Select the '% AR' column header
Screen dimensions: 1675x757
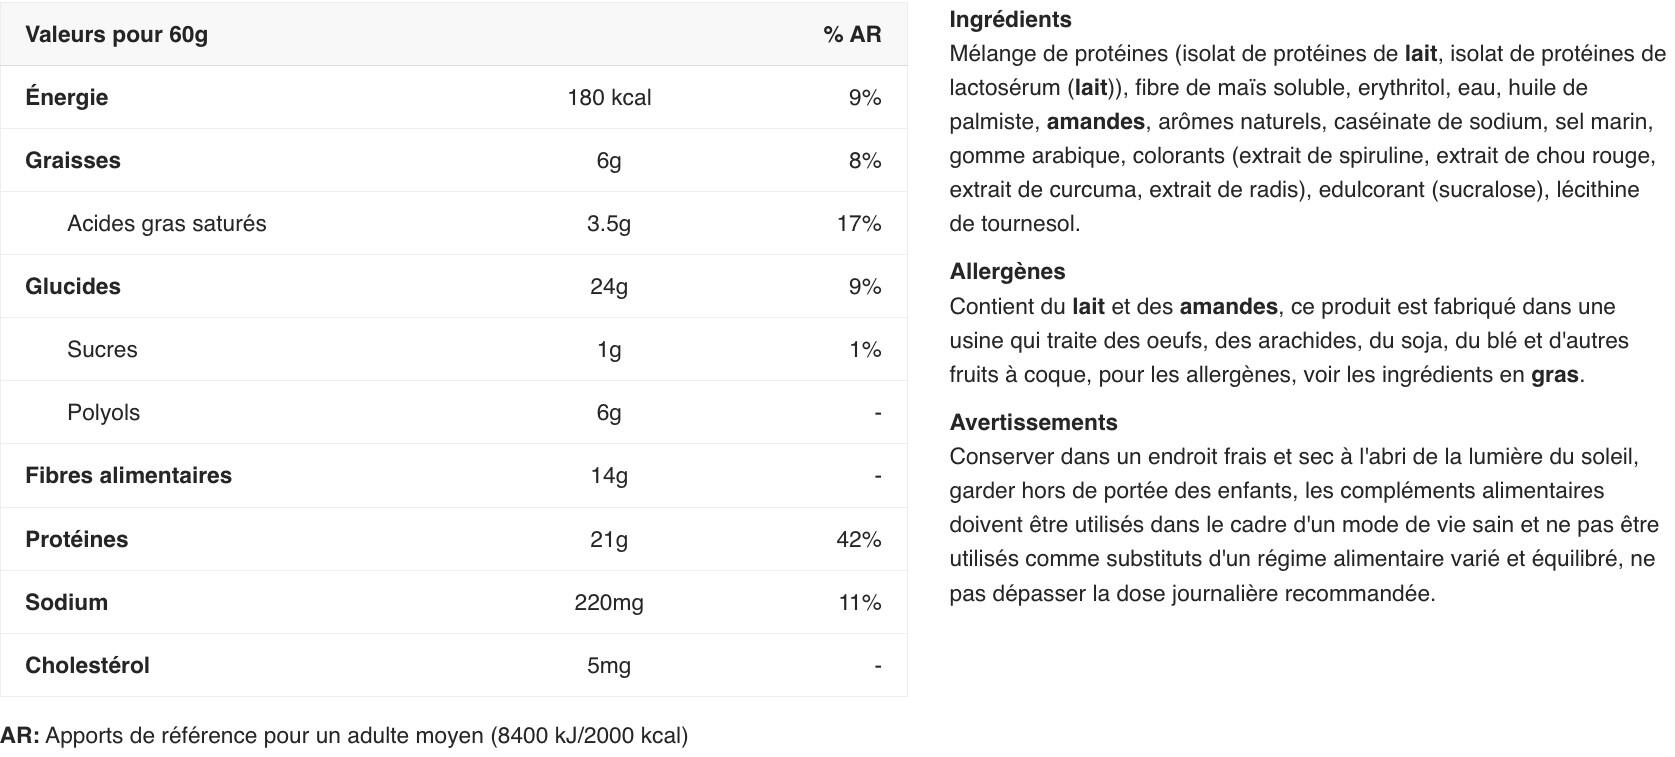point(852,34)
